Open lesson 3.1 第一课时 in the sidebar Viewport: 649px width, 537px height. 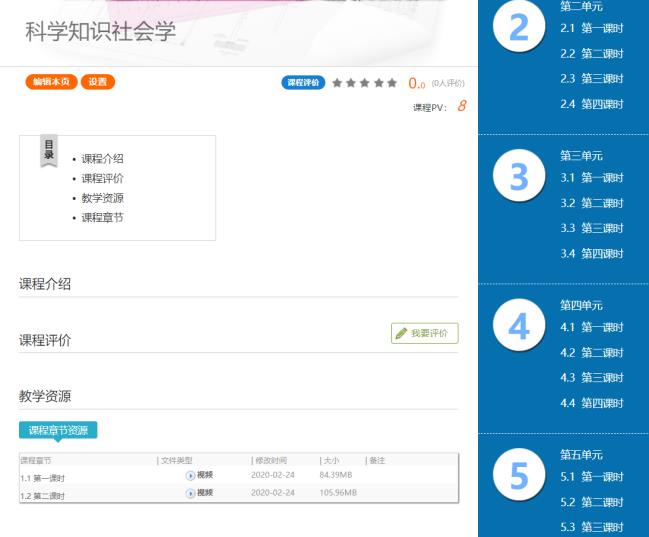point(592,178)
